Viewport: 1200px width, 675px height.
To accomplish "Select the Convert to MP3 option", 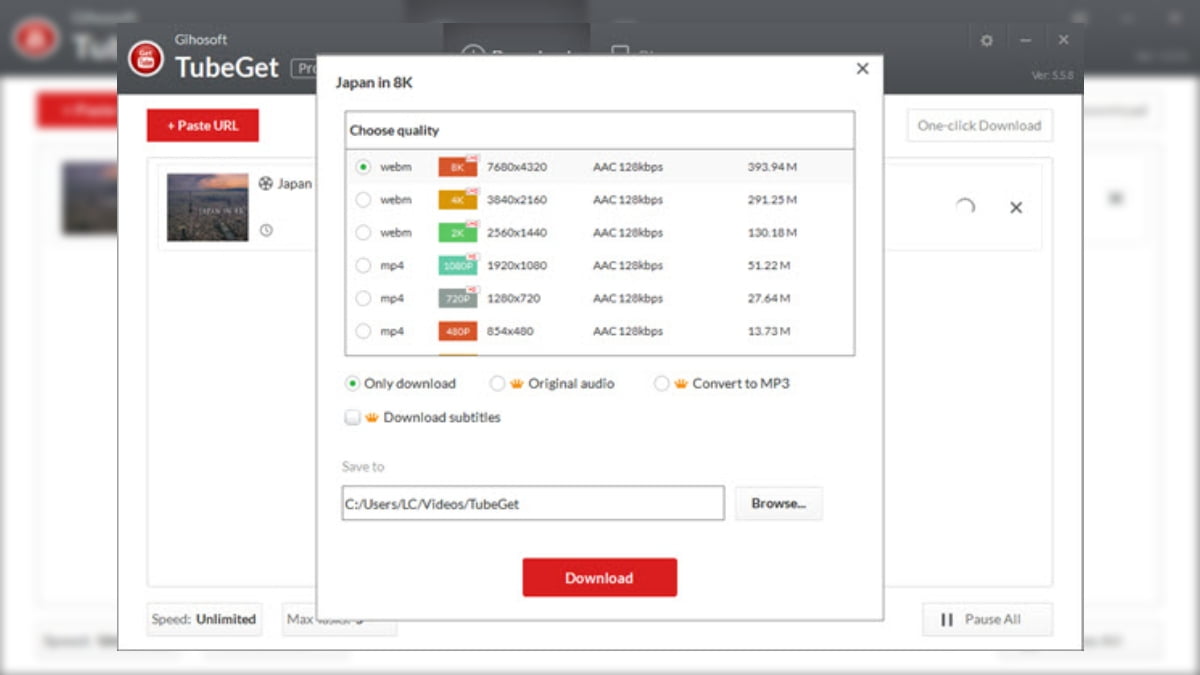I will [x=661, y=384].
